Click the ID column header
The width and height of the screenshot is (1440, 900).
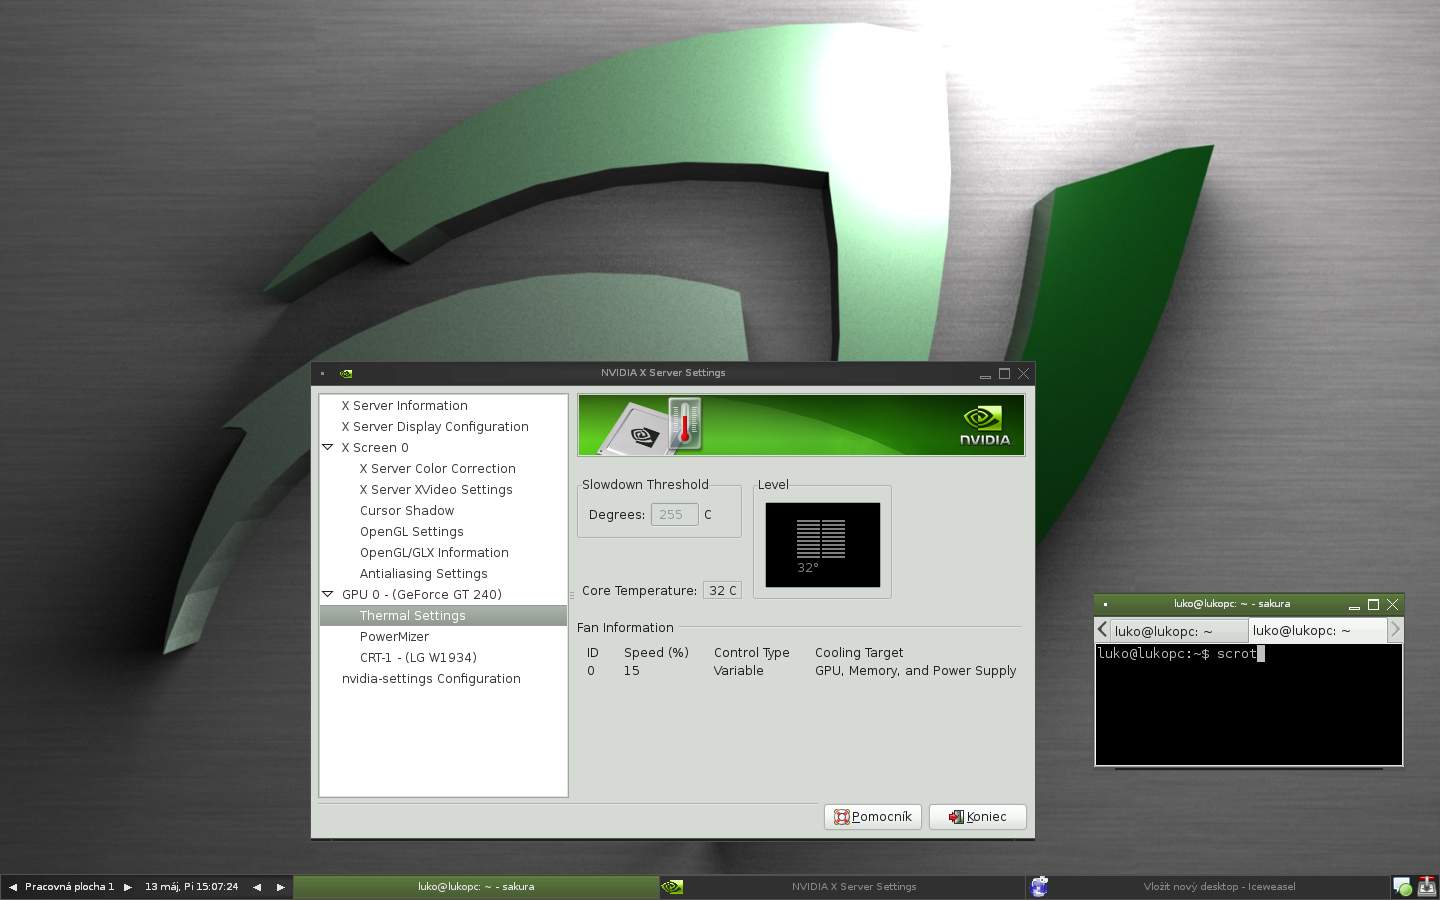[x=592, y=653]
